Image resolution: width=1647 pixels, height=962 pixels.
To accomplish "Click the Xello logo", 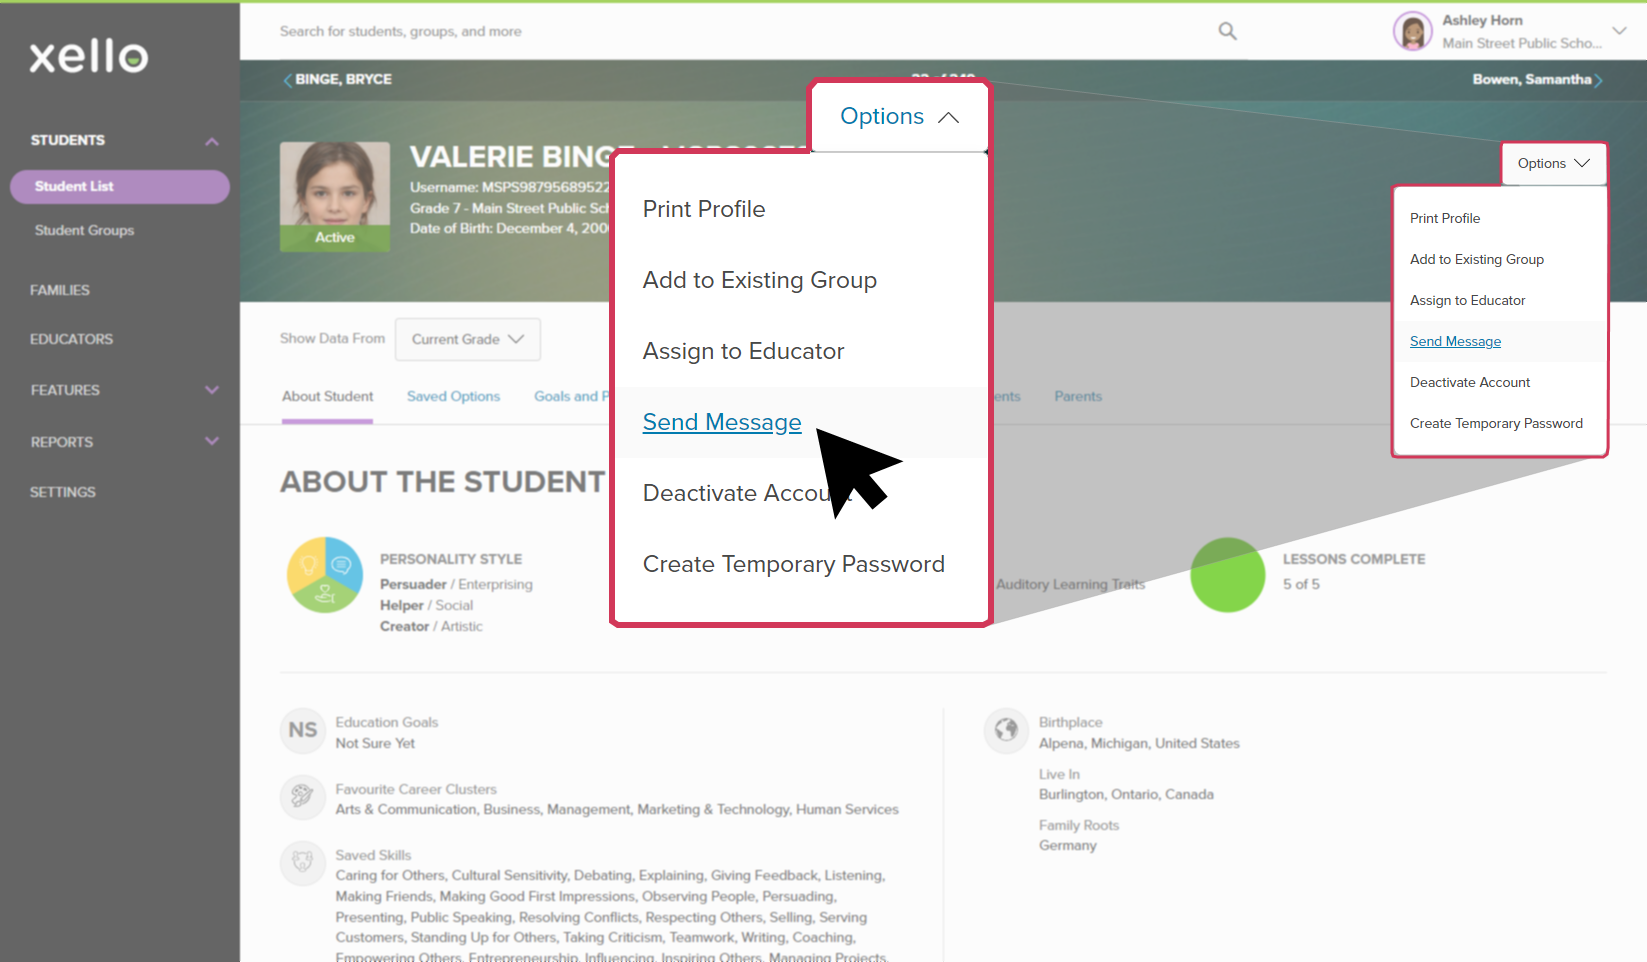I will point(89,56).
